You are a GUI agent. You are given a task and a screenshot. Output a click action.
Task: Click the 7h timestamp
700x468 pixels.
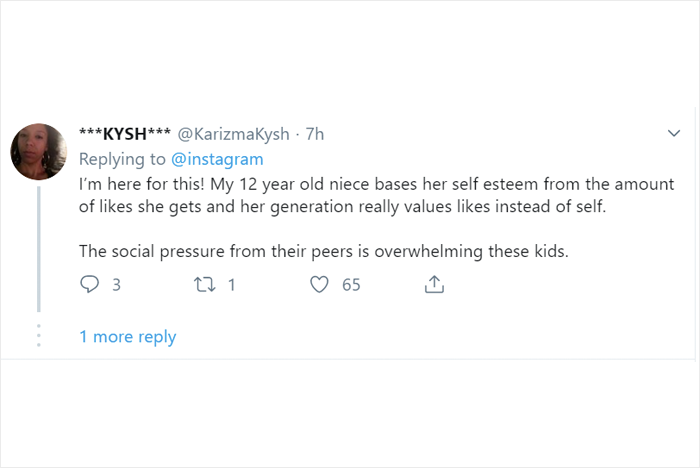[x=315, y=134]
